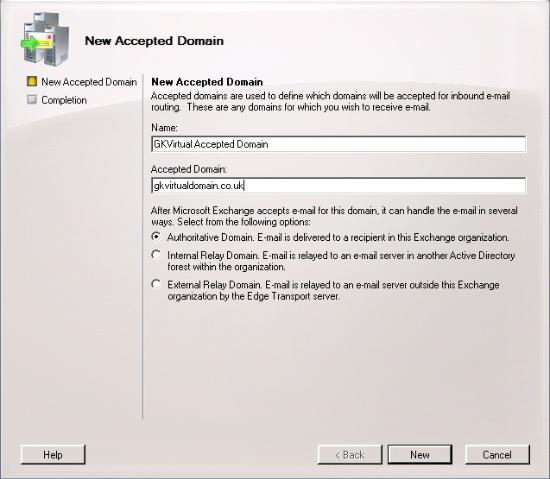This screenshot has width=550, height=479.
Task: Click the mail server wizard icon
Action: [x=45, y=39]
